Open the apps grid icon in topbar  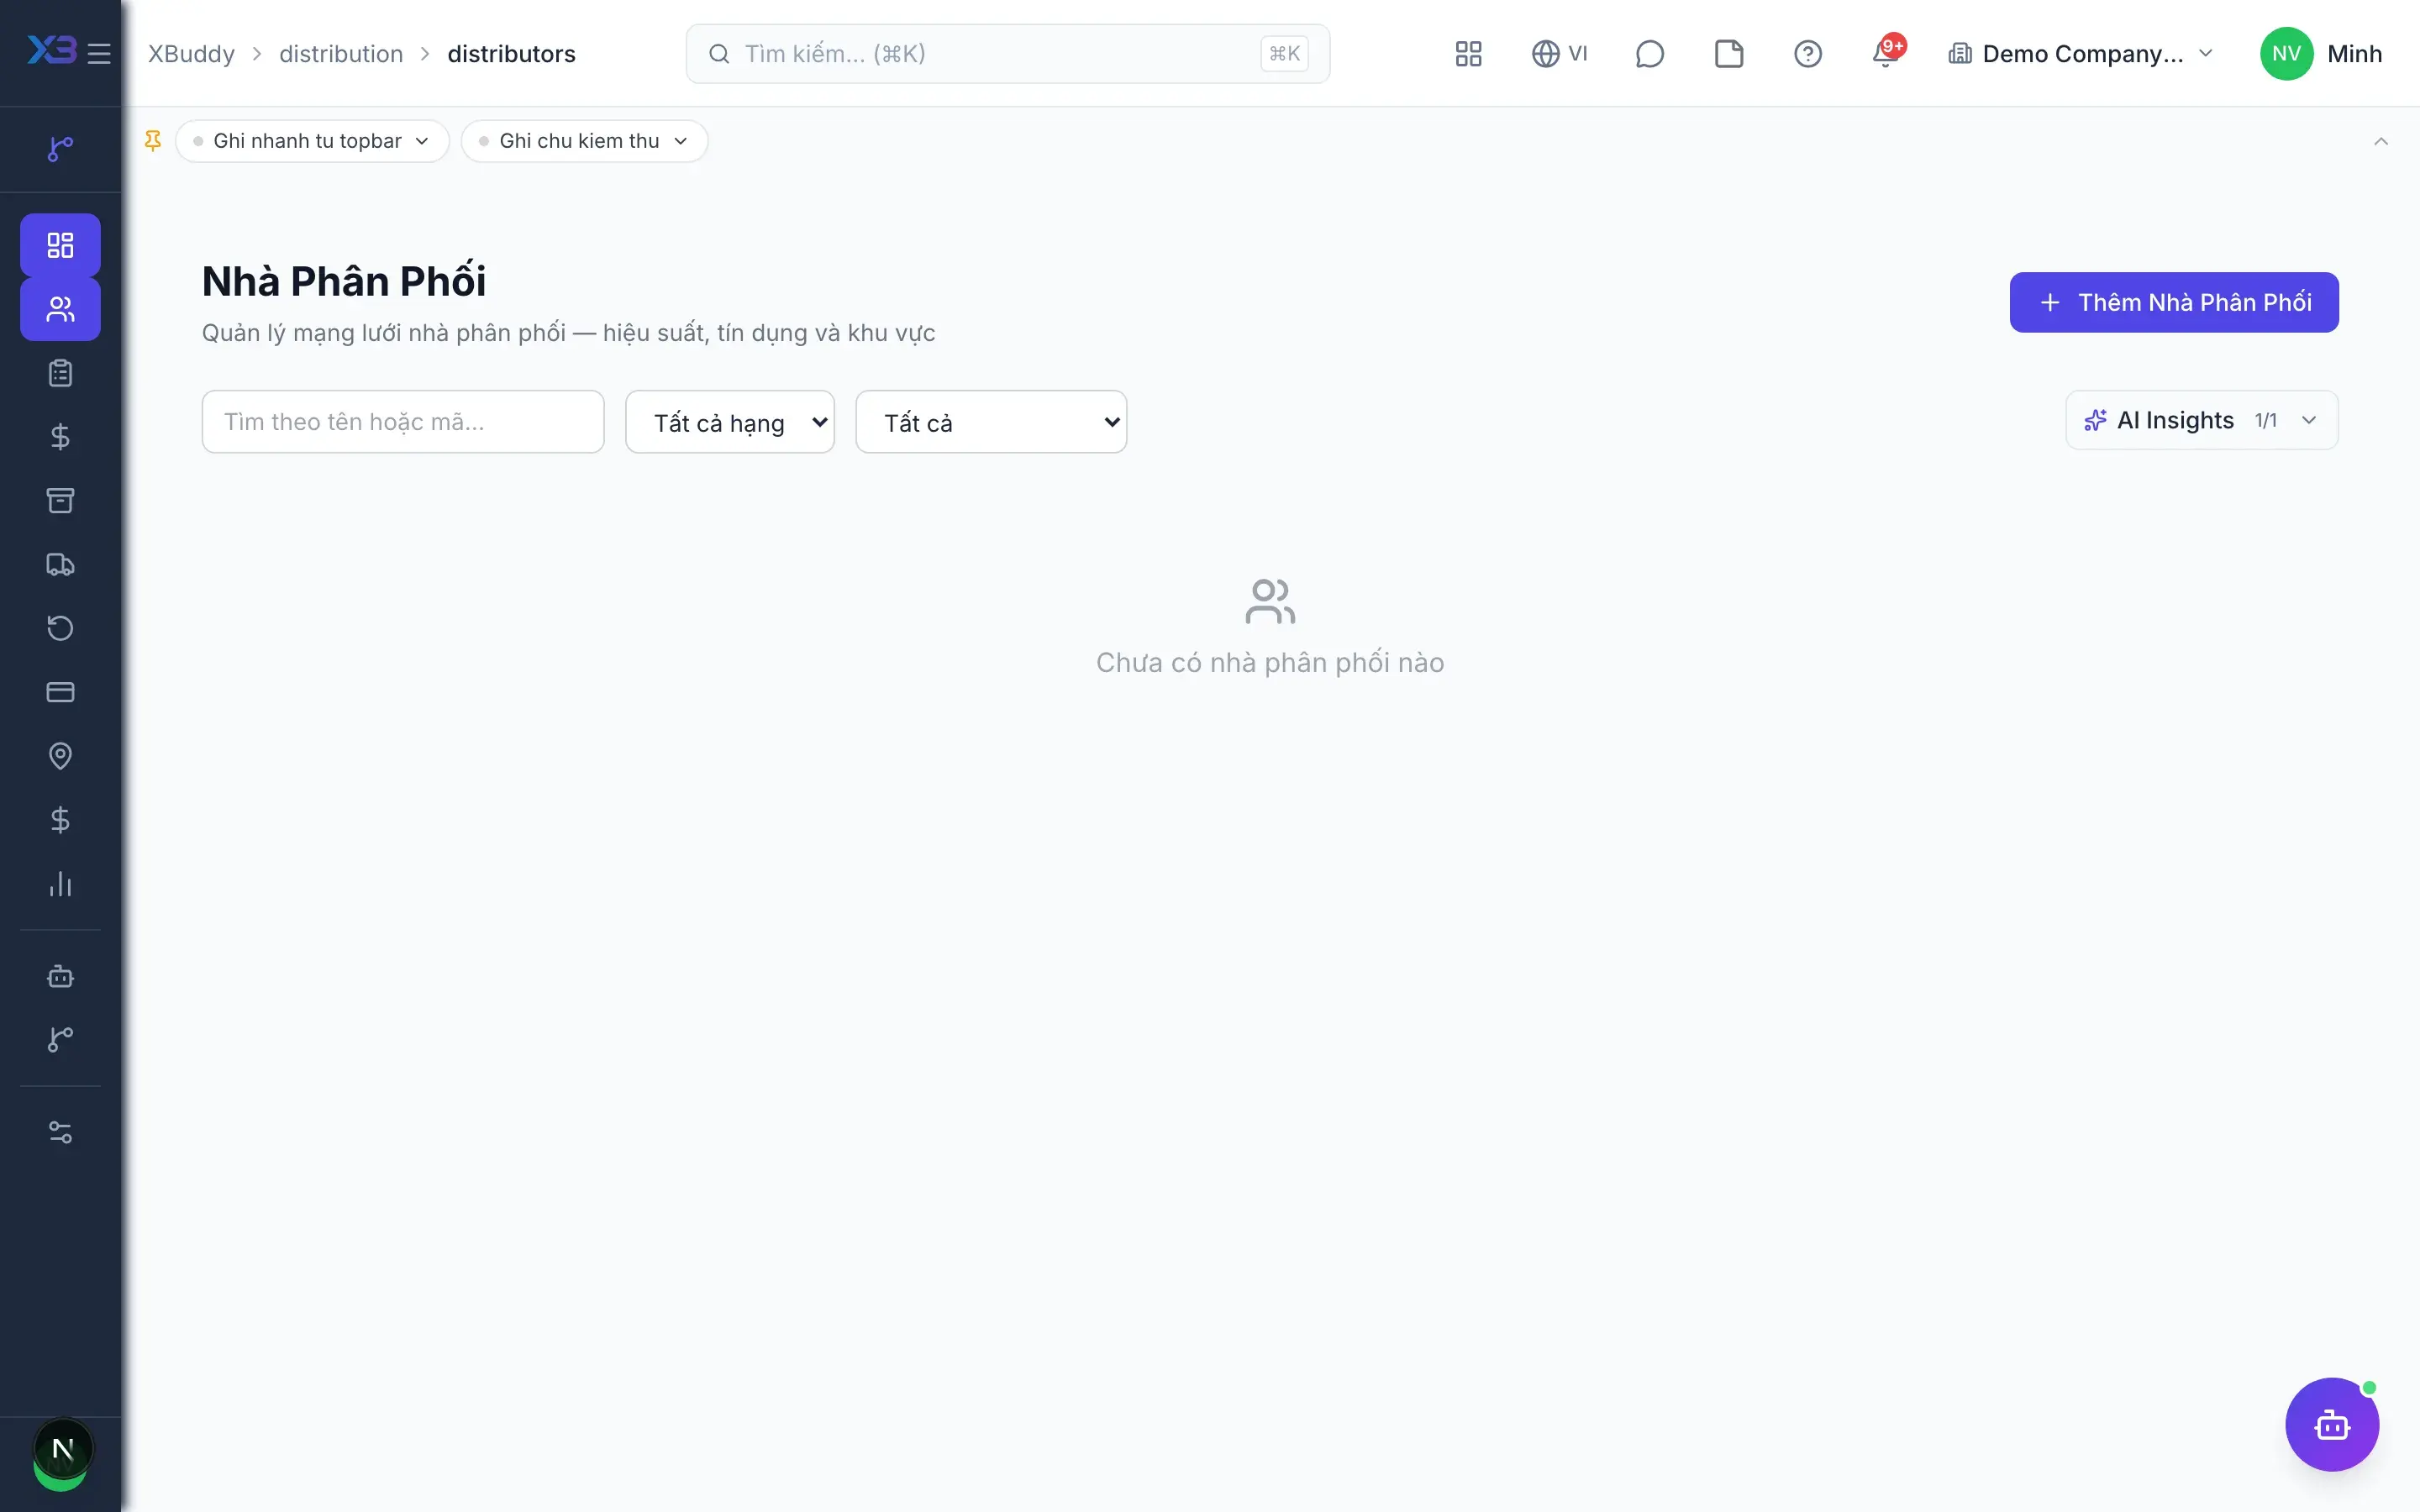point(1468,54)
